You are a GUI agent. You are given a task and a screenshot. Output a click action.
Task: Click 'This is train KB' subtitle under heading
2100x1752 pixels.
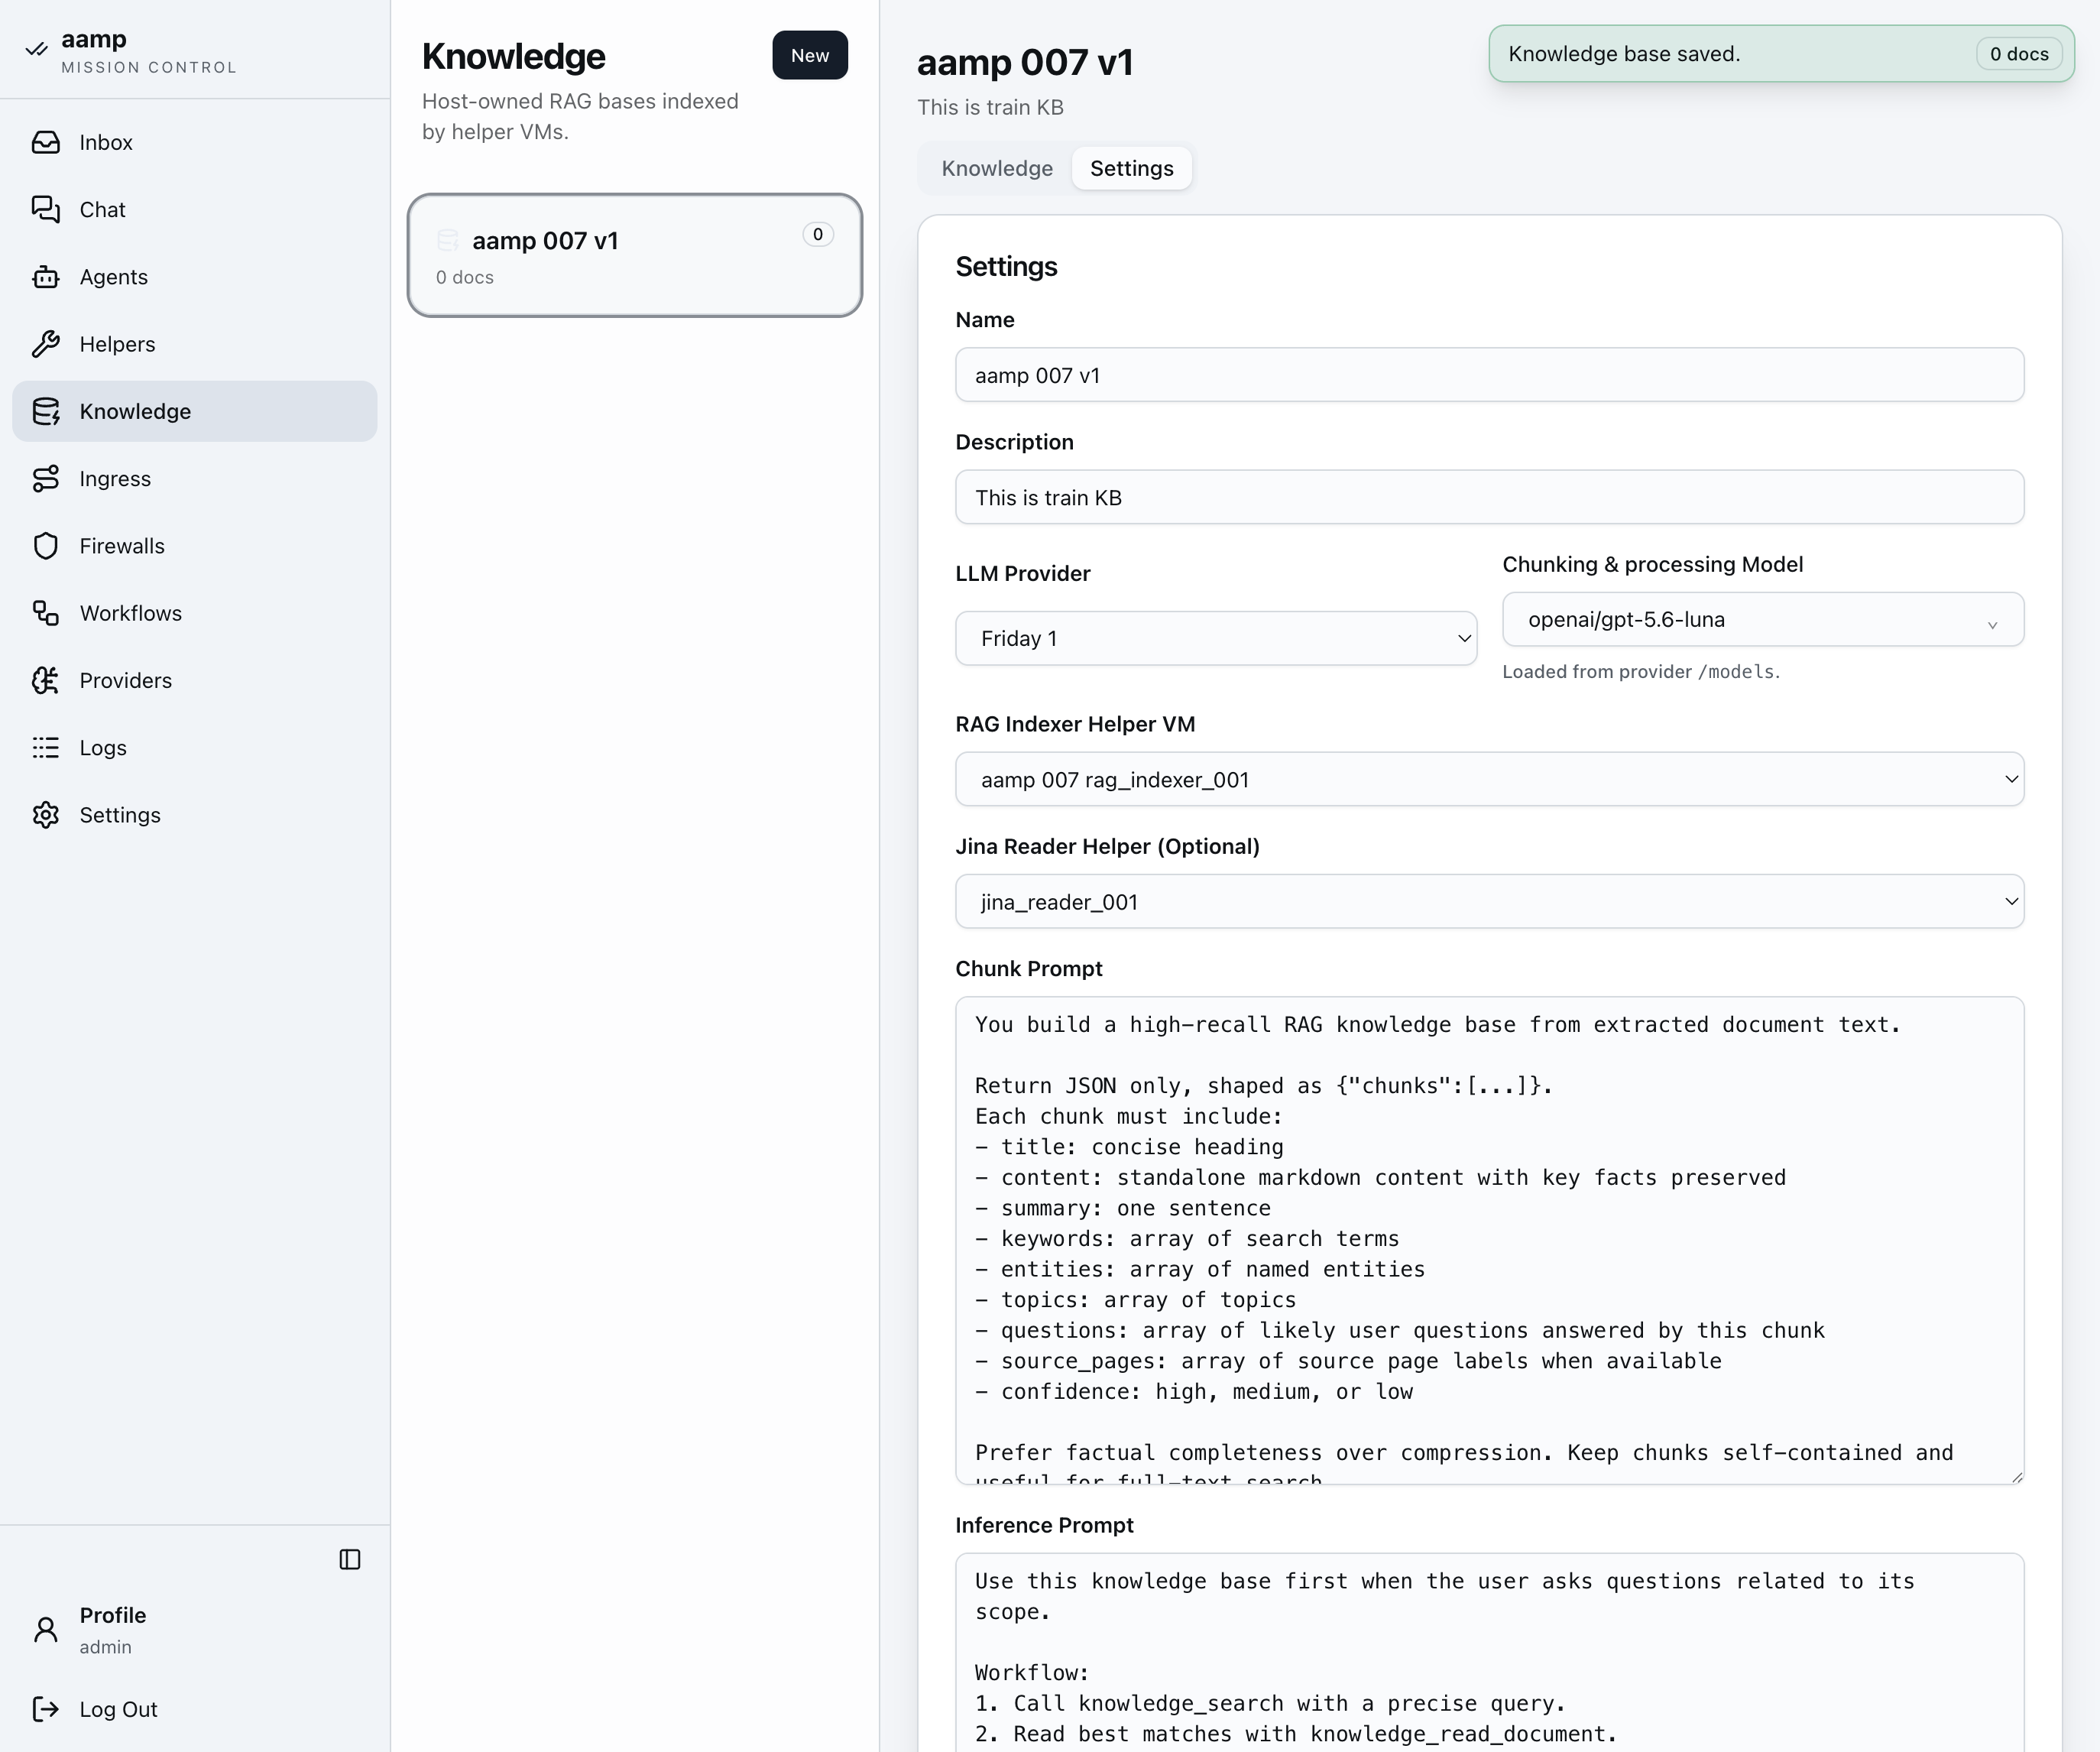[x=990, y=107]
